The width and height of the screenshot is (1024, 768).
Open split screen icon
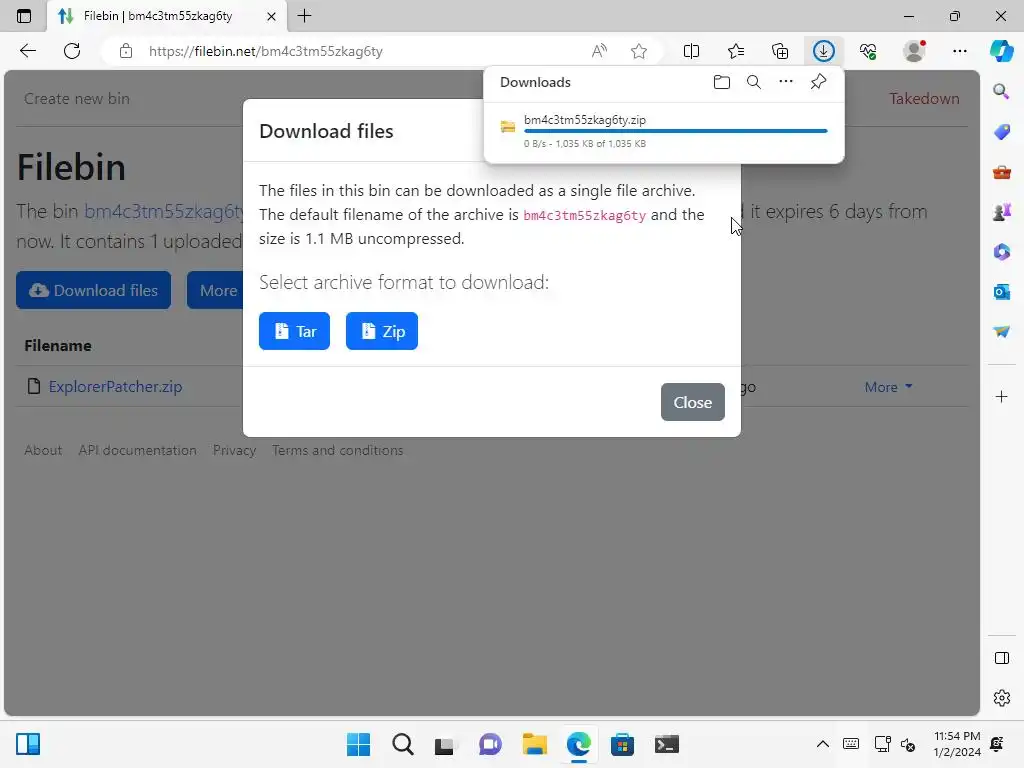click(x=691, y=51)
